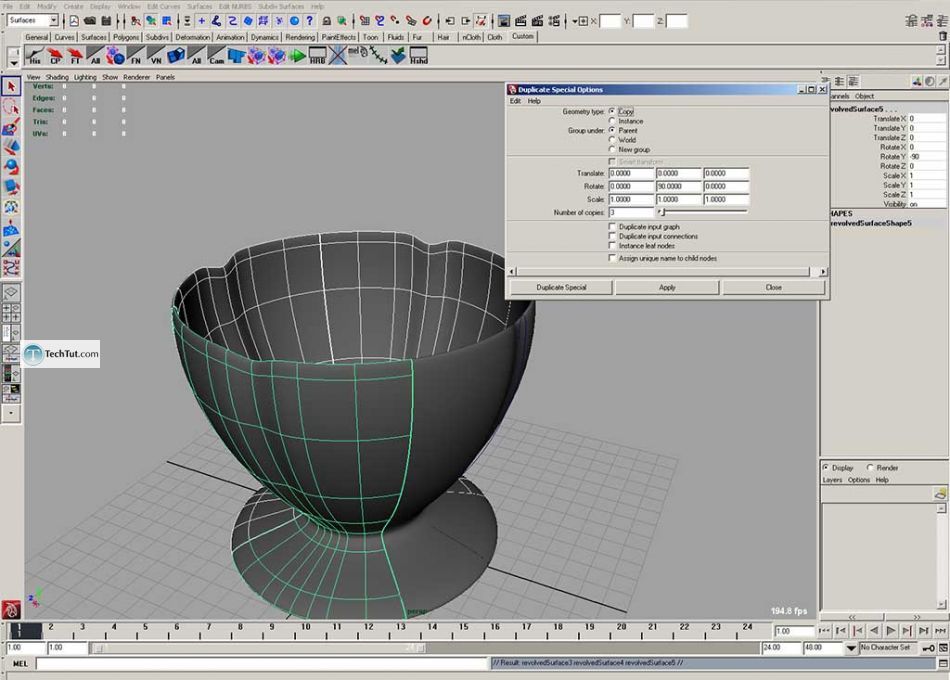Group under New group option
The height and width of the screenshot is (680, 950).
click(x=612, y=149)
